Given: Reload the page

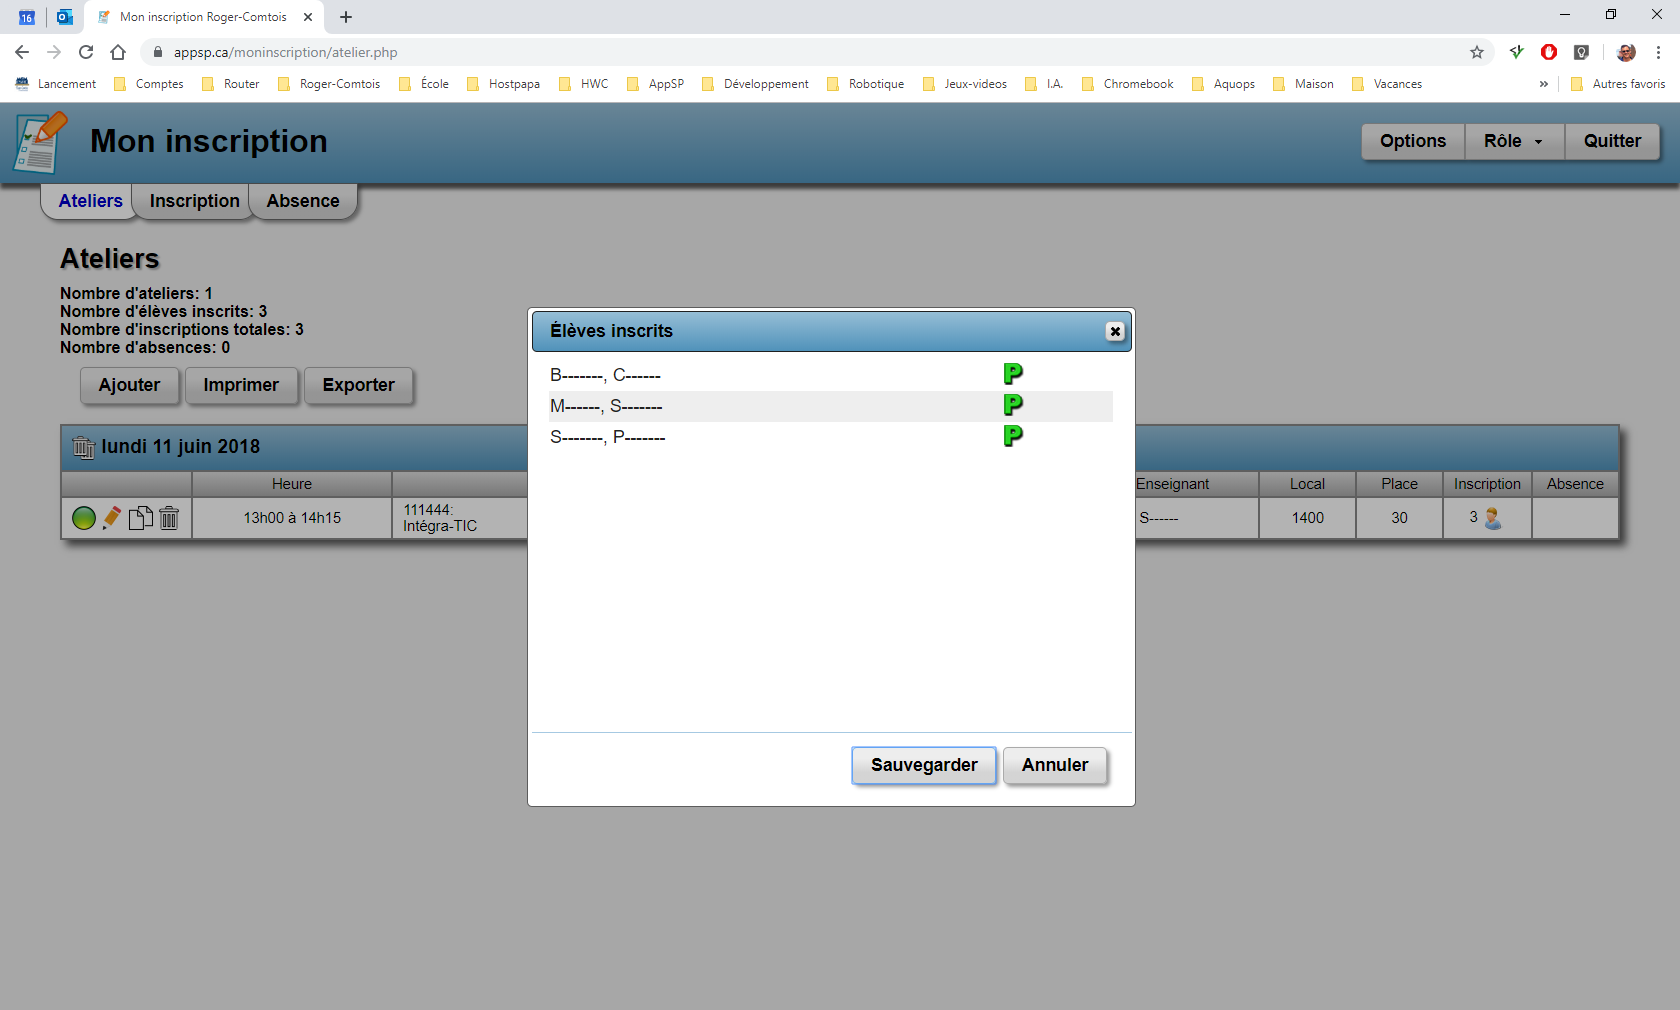Looking at the screenshot, I should click(86, 52).
